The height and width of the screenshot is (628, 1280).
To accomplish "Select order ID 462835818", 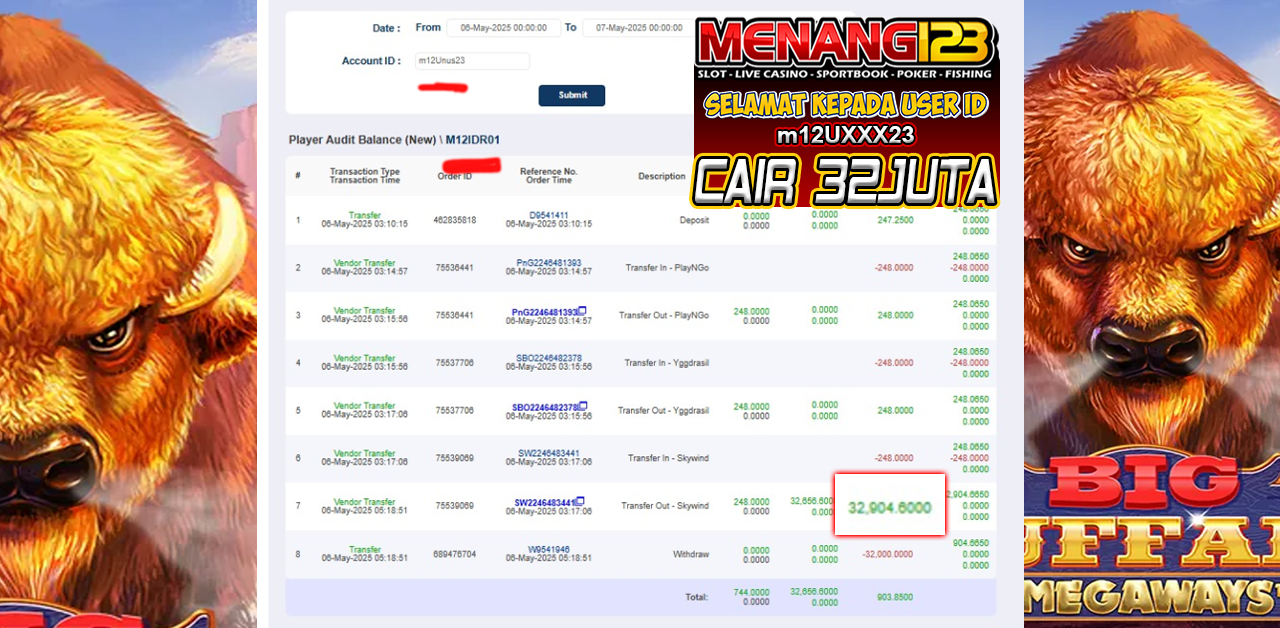I will (455, 220).
